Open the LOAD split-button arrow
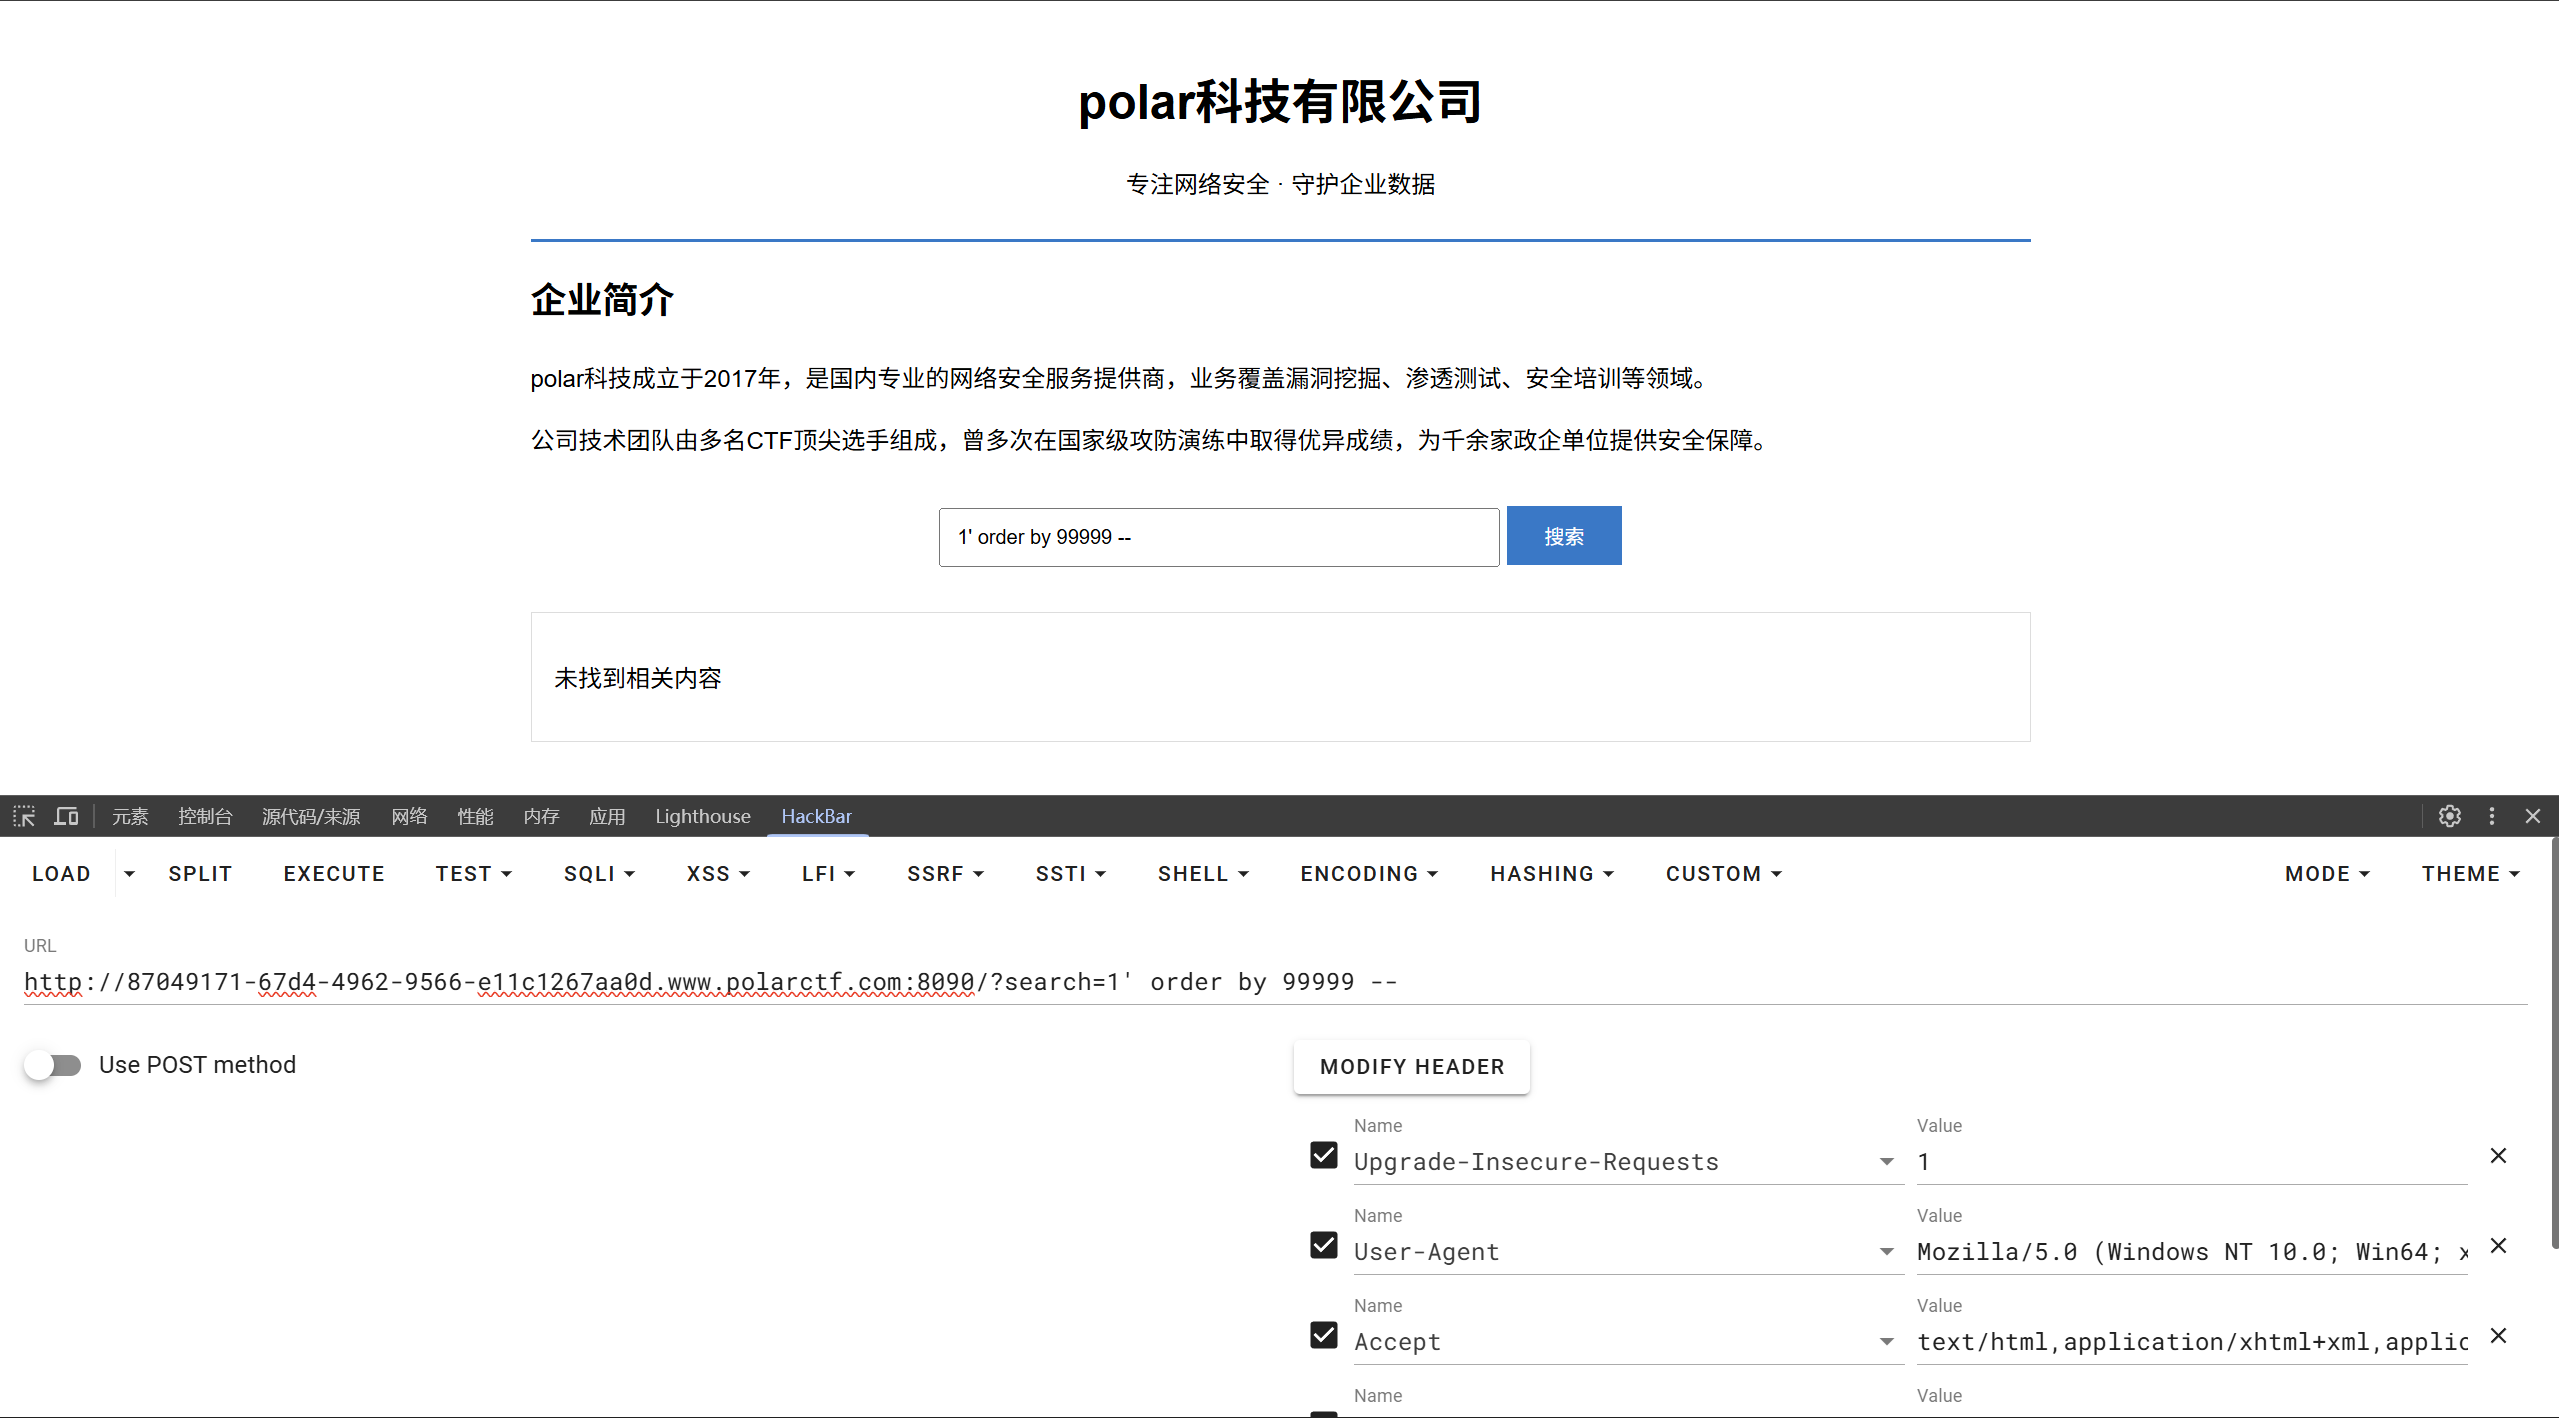This screenshot has width=2559, height=1418. (x=129, y=874)
